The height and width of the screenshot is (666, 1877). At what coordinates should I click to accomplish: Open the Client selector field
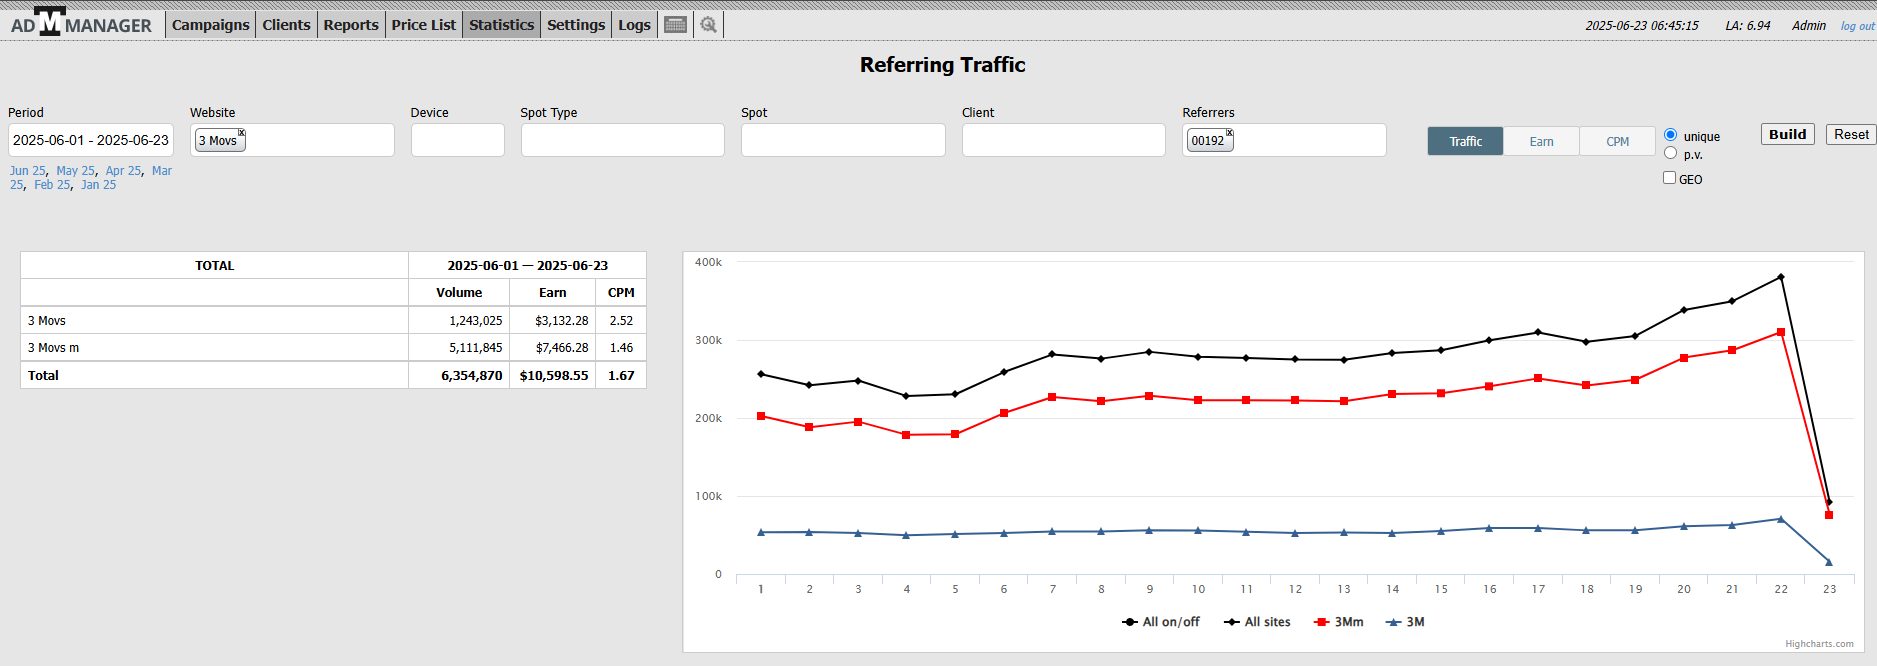(1064, 140)
